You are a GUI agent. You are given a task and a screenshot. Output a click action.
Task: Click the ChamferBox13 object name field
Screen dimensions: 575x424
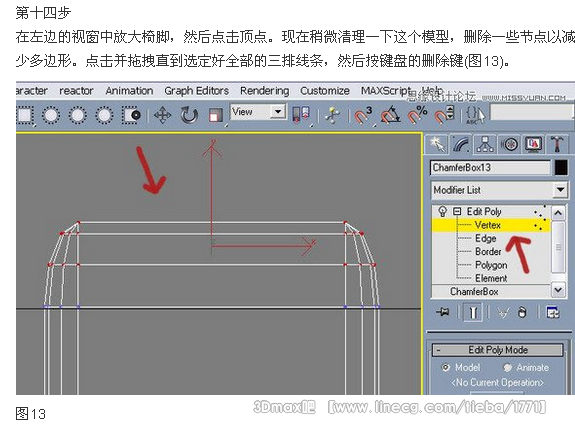click(x=490, y=168)
